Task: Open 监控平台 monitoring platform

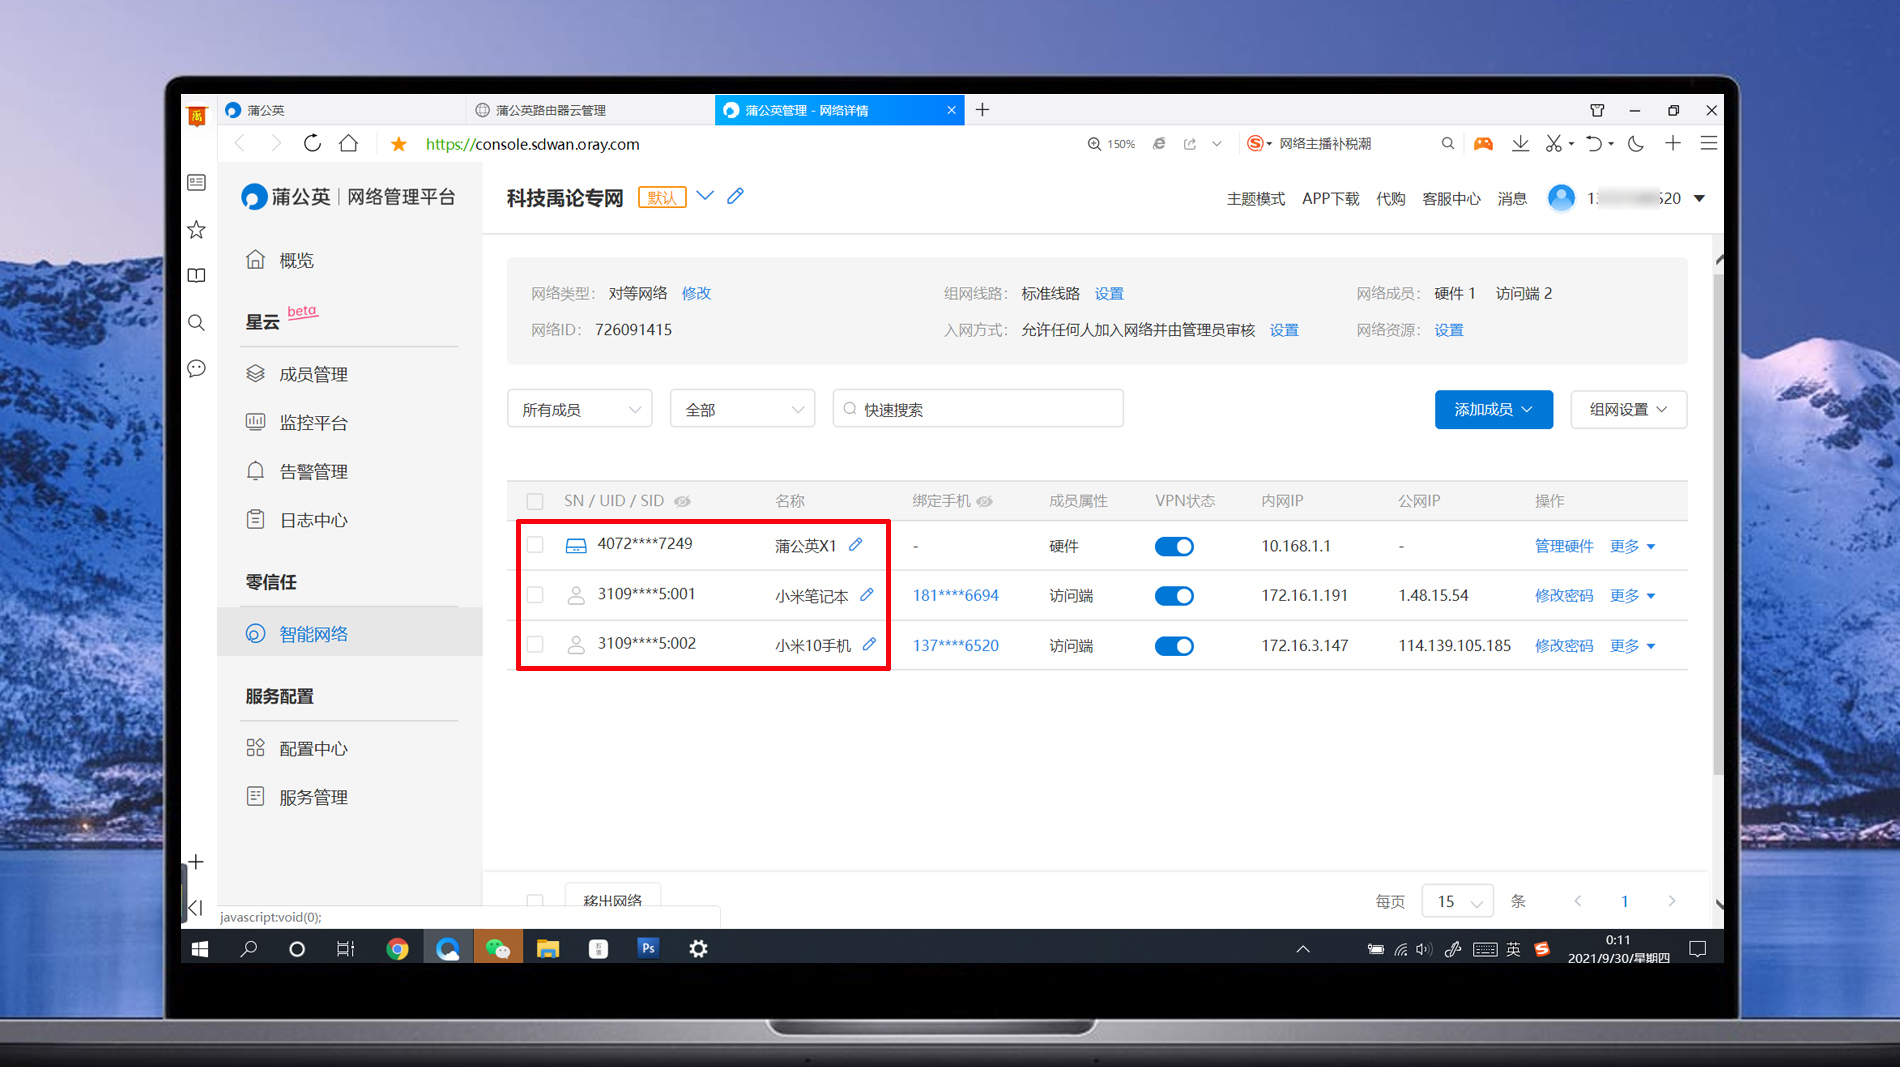Action: coord(315,421)
